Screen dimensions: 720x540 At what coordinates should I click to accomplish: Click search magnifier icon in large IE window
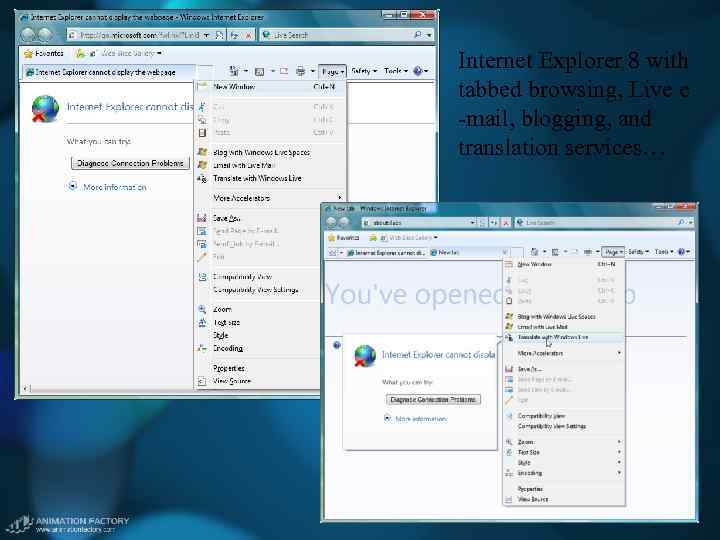417,35
